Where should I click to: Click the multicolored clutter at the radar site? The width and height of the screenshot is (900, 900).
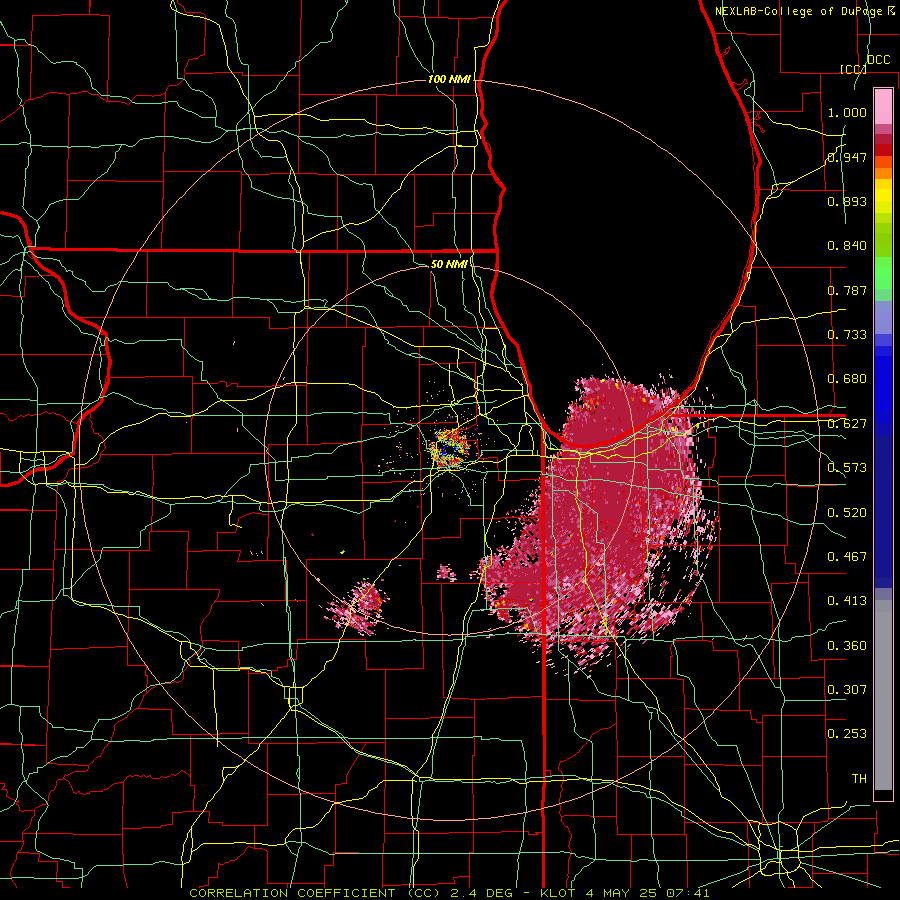click(x=449, y=448)
